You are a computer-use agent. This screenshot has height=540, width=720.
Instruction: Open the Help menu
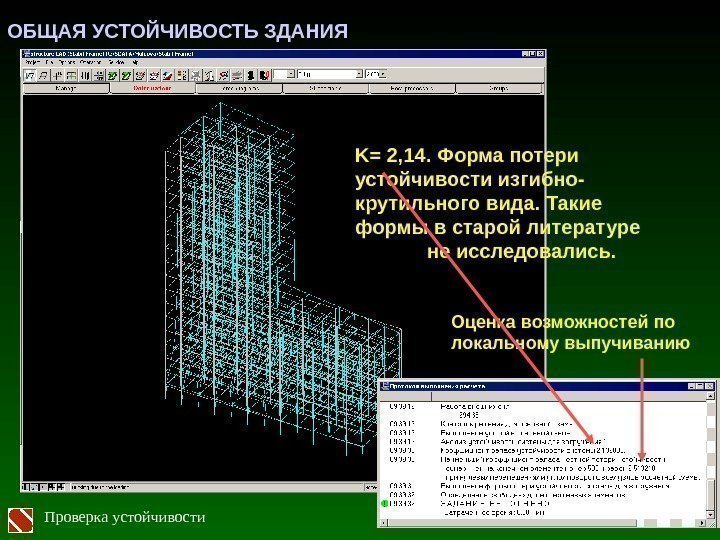pyautogui.click(x=135, y=62)
